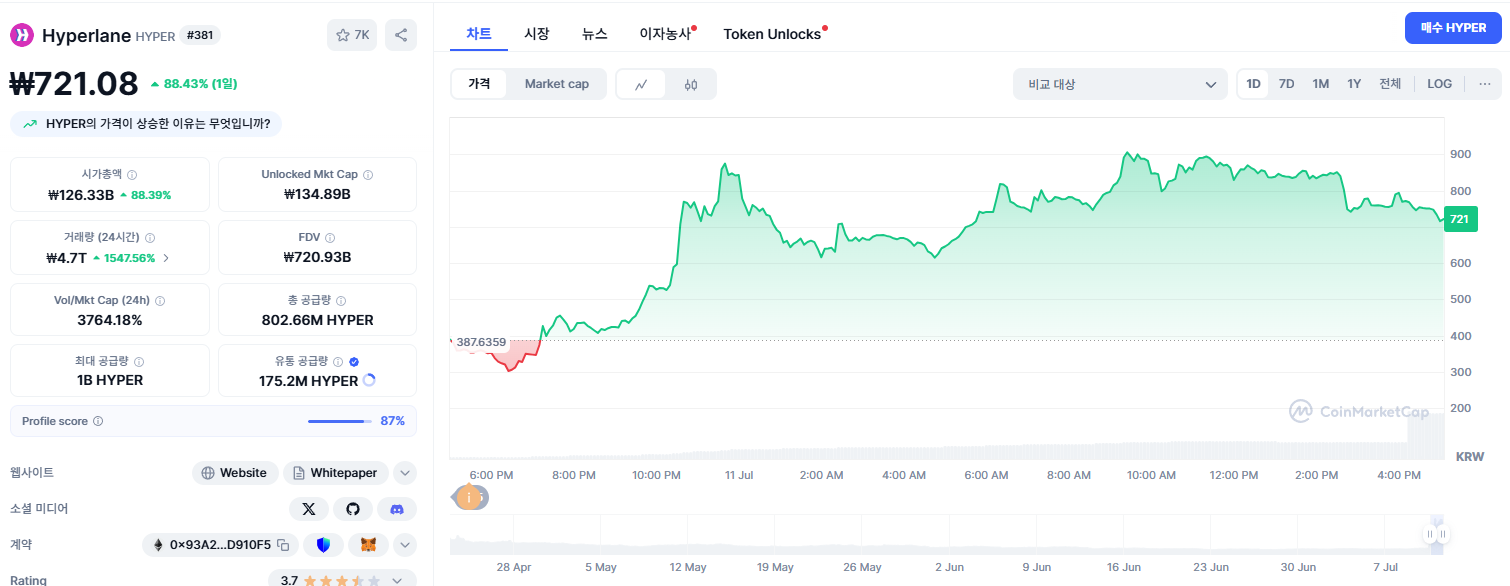Open the 시장 tab
1510x586 pixels.
point(537,33)
